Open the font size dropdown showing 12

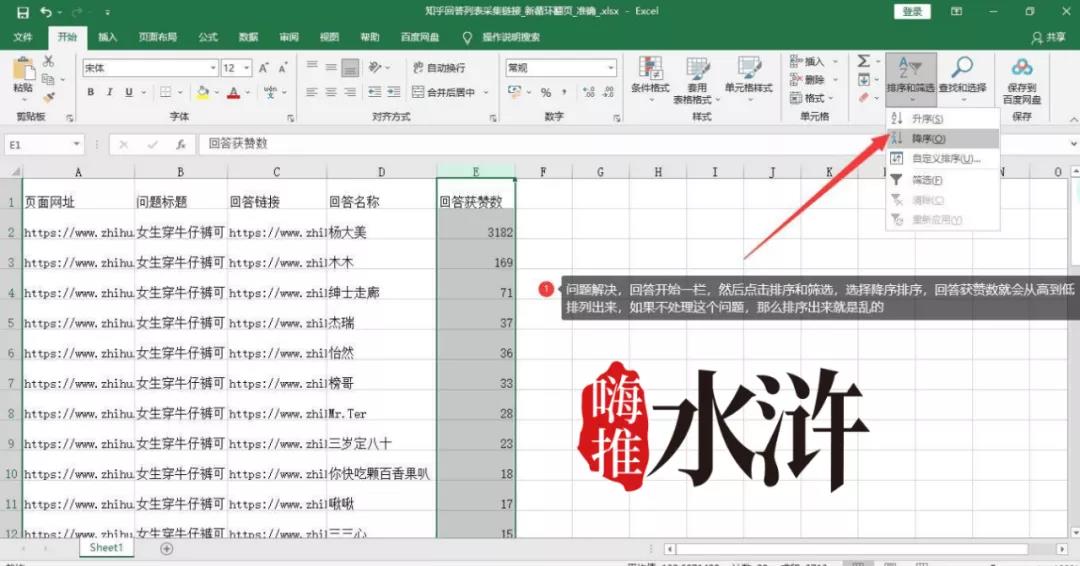(x=247, y=67)
